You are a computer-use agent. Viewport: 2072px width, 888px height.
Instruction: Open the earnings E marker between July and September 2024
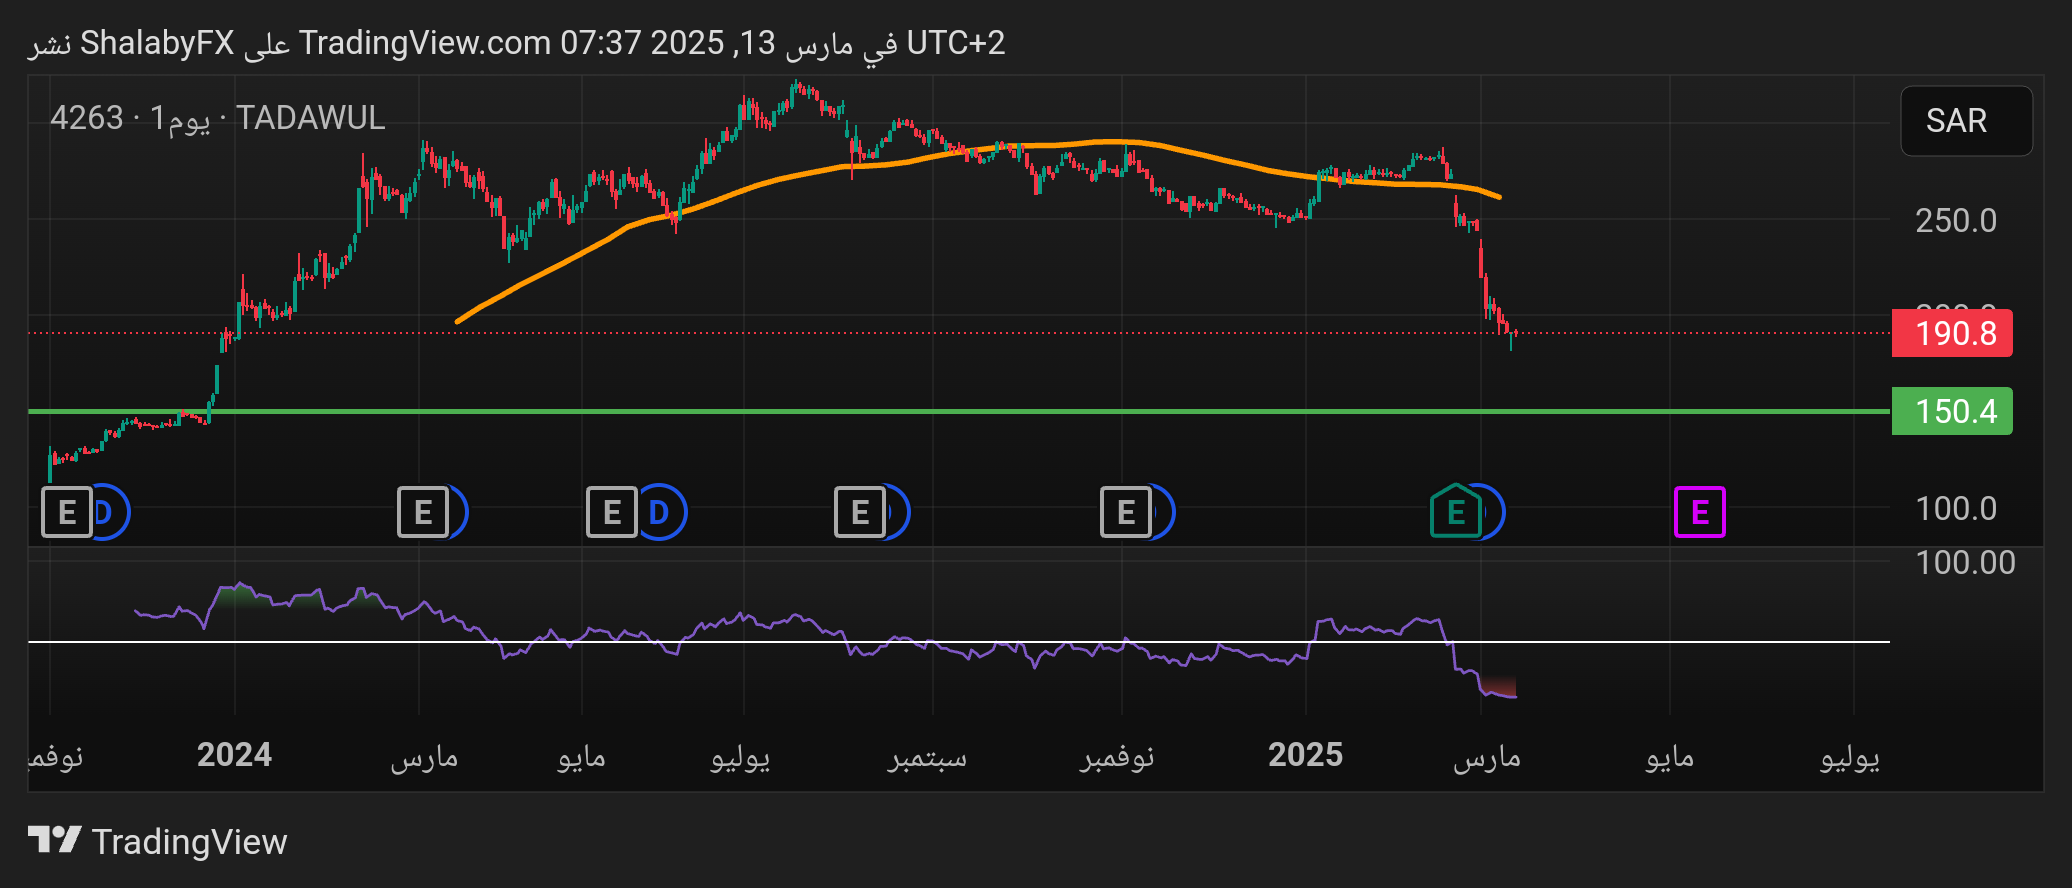click(x=859, y=512)
